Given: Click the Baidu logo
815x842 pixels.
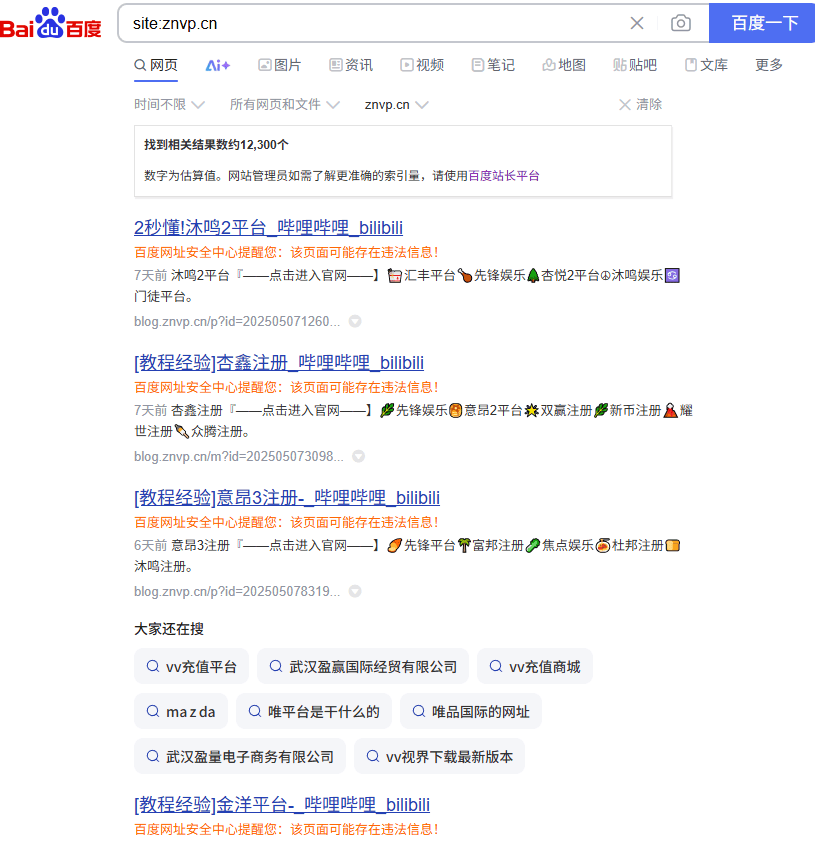Looking at the screenshot, I should pyautogui.click(x=50, y=23).
